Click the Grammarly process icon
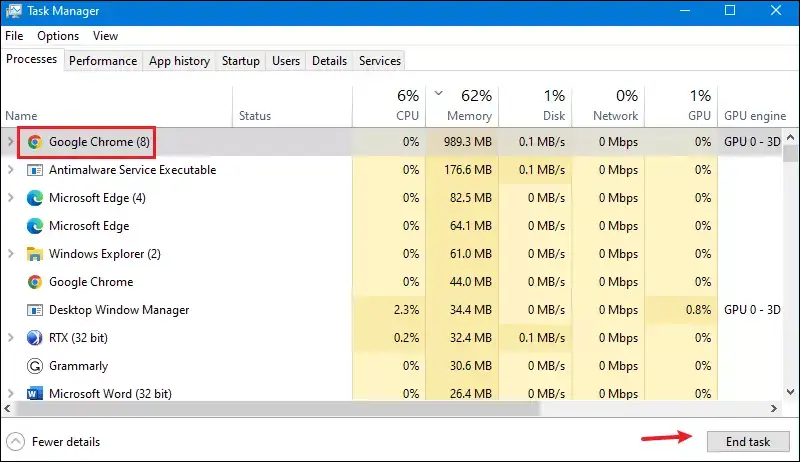This screenshot has height=462, width=800. pos(35,366)
